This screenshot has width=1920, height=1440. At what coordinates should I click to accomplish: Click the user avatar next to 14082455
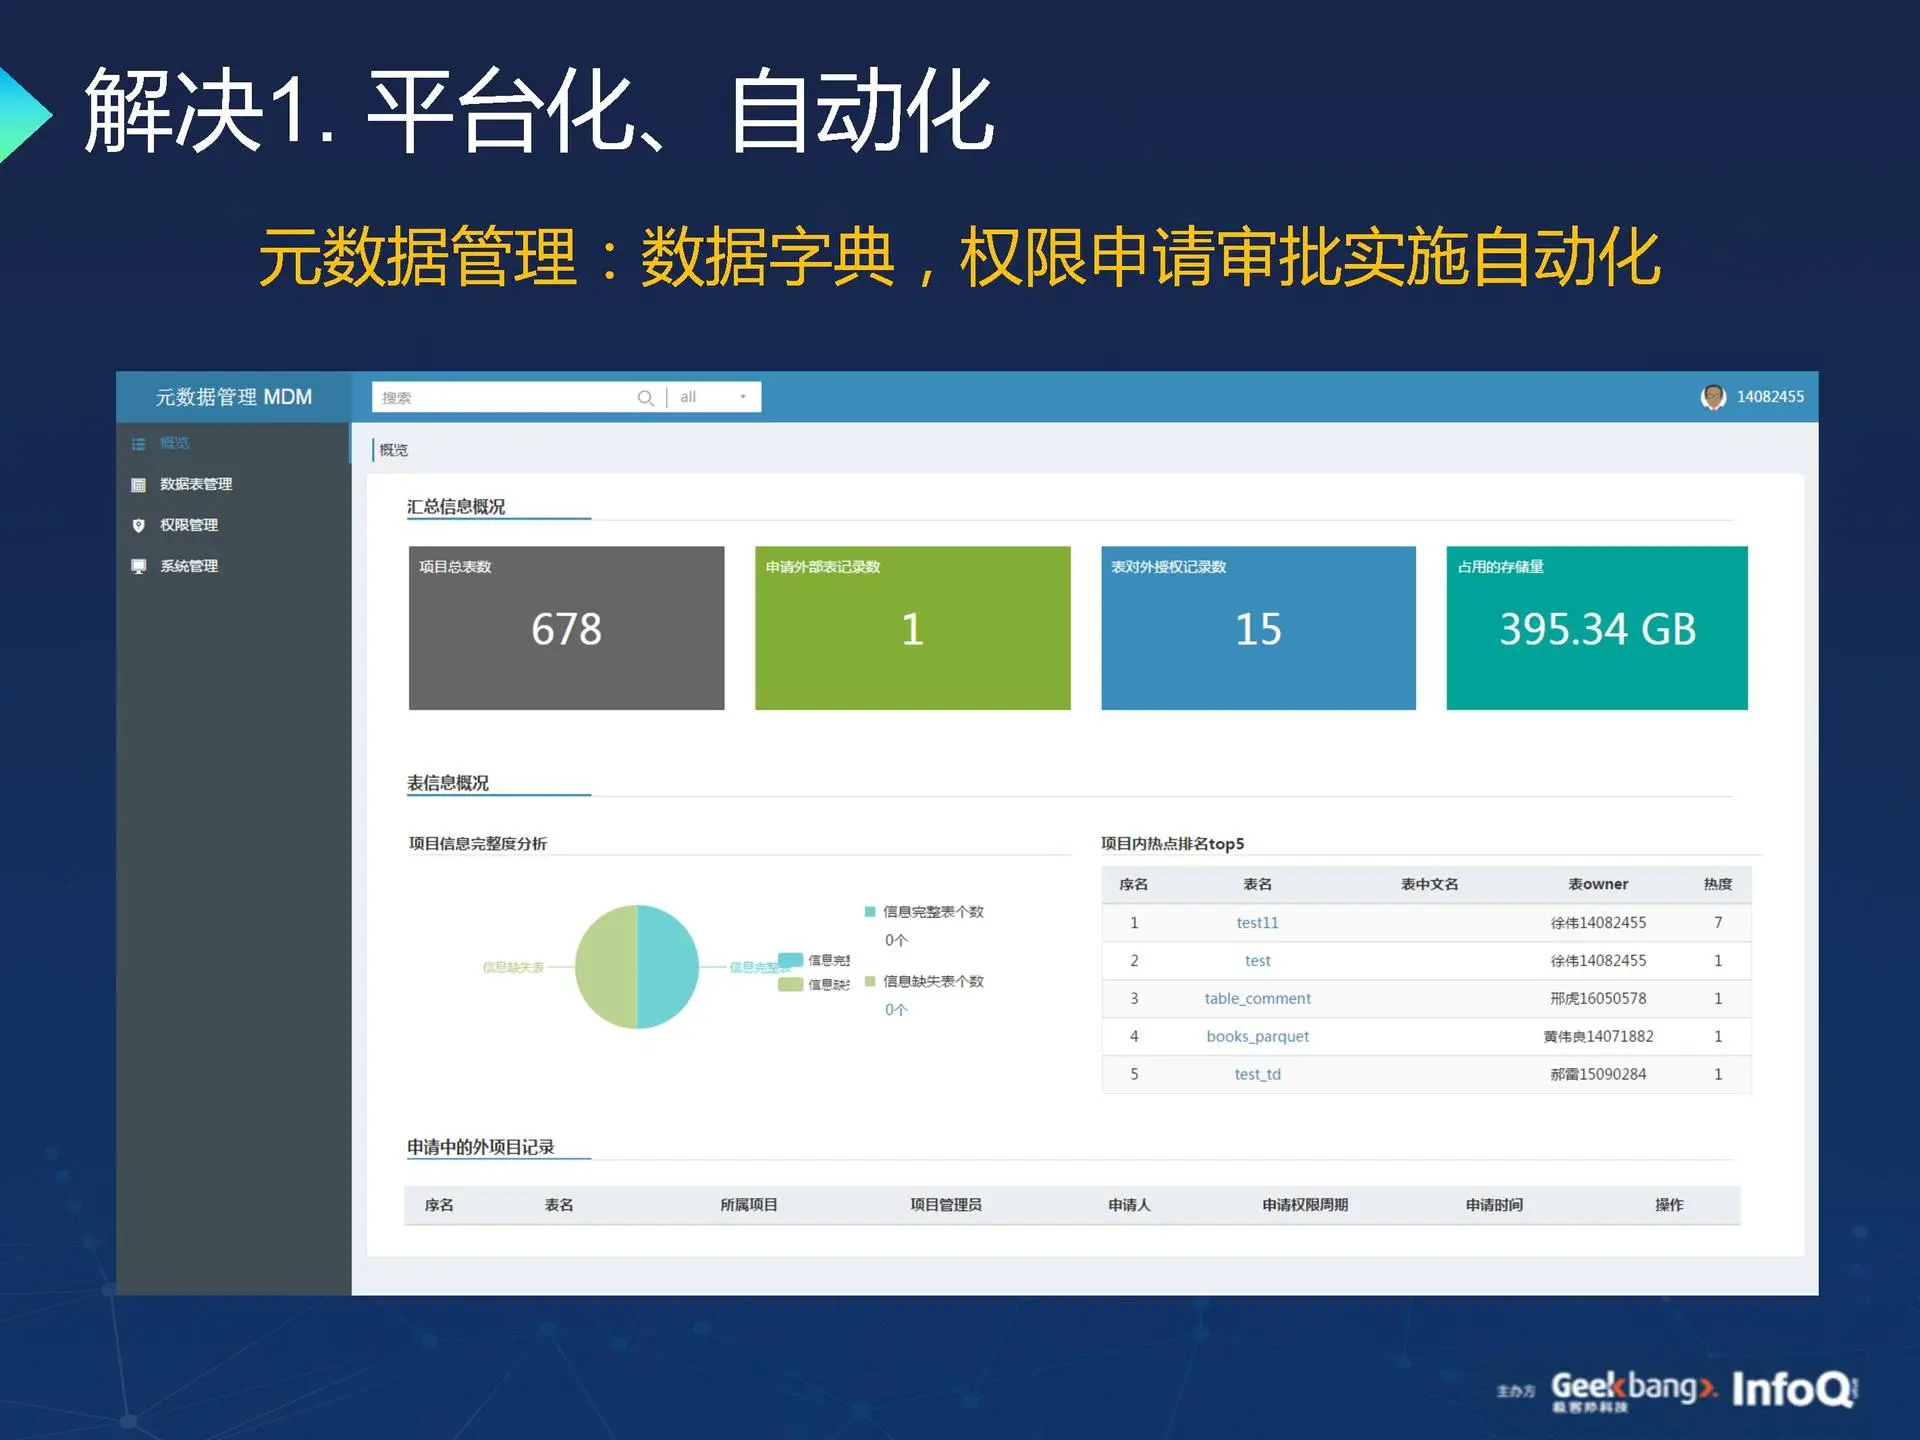click(1713, 397)
